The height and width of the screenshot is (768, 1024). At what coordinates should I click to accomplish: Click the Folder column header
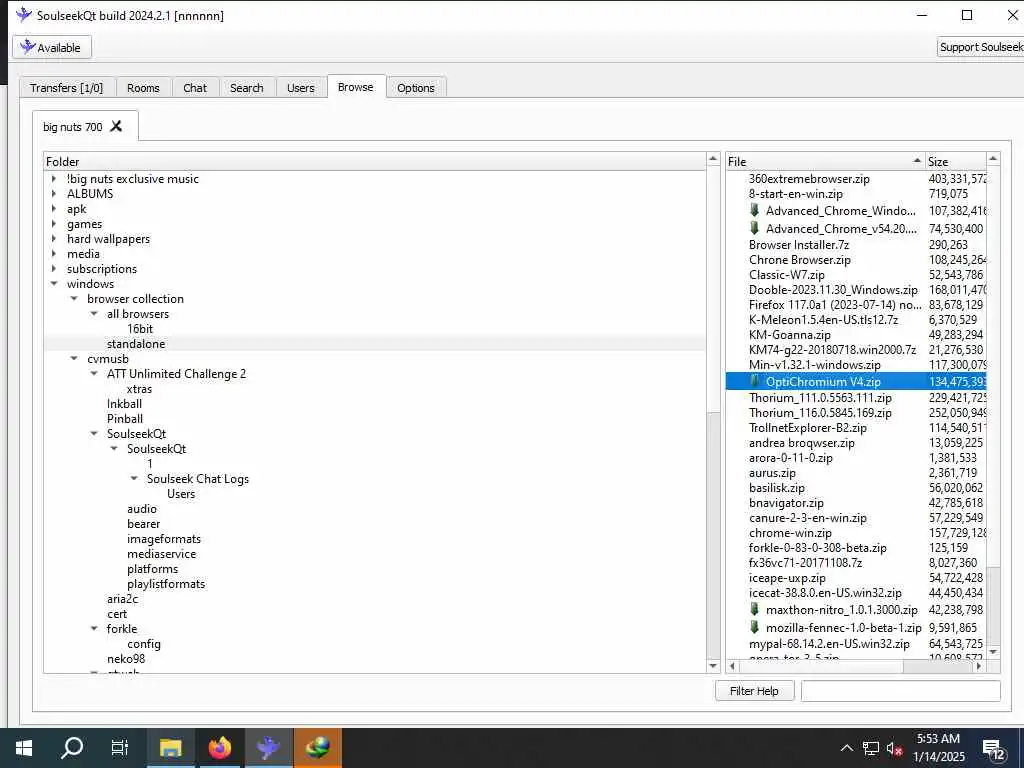click(375, 161)
